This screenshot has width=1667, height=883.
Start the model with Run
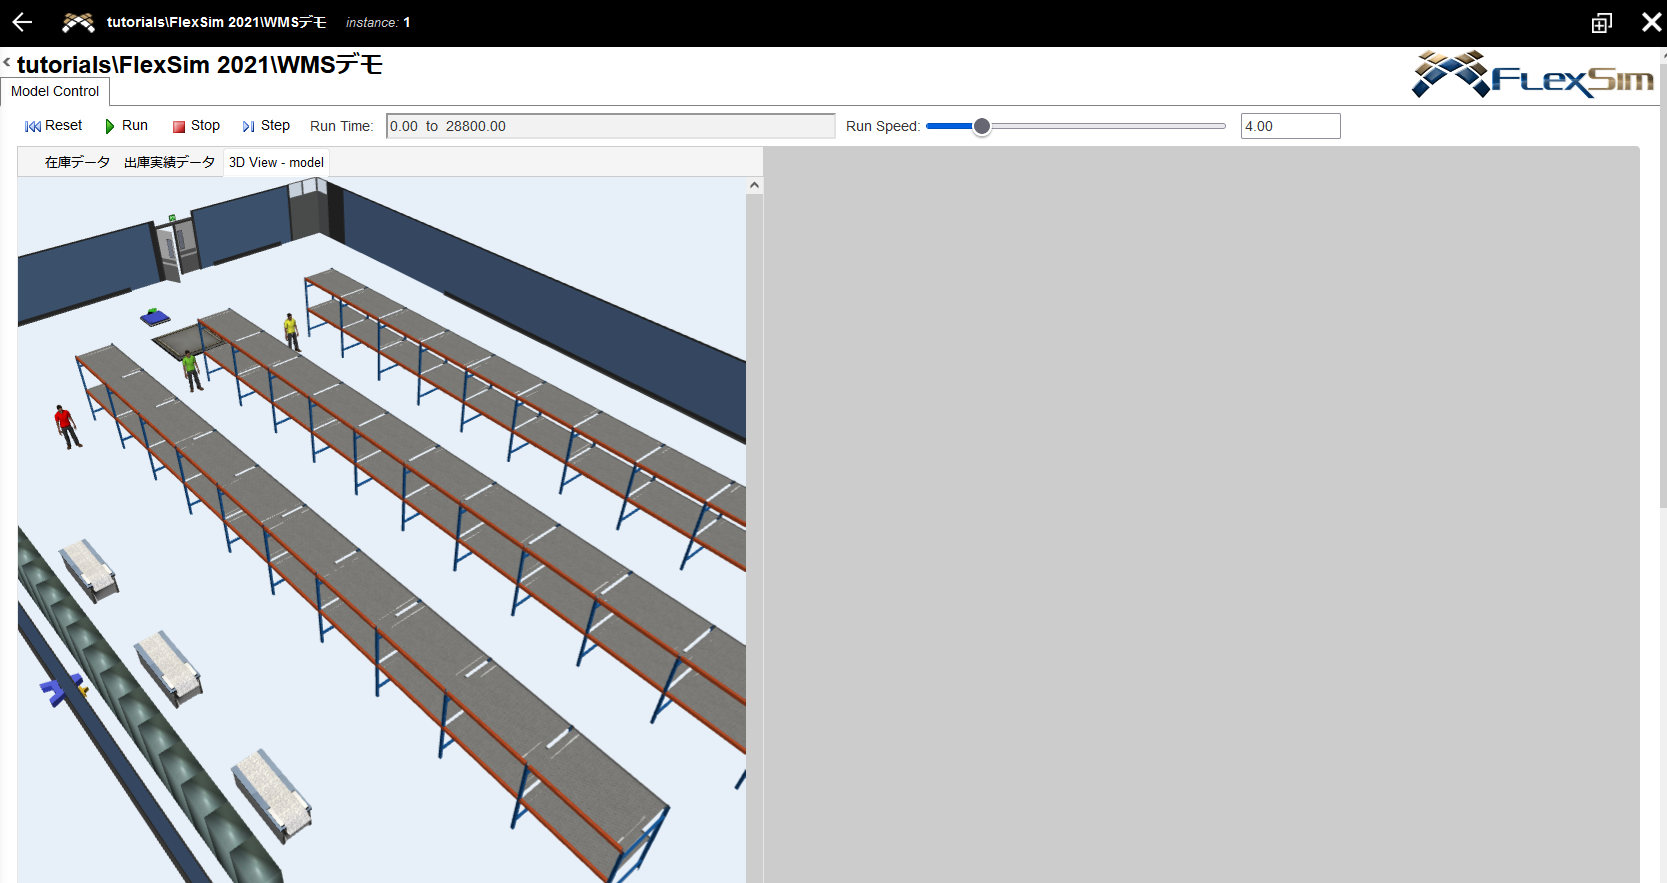[126, 126]
